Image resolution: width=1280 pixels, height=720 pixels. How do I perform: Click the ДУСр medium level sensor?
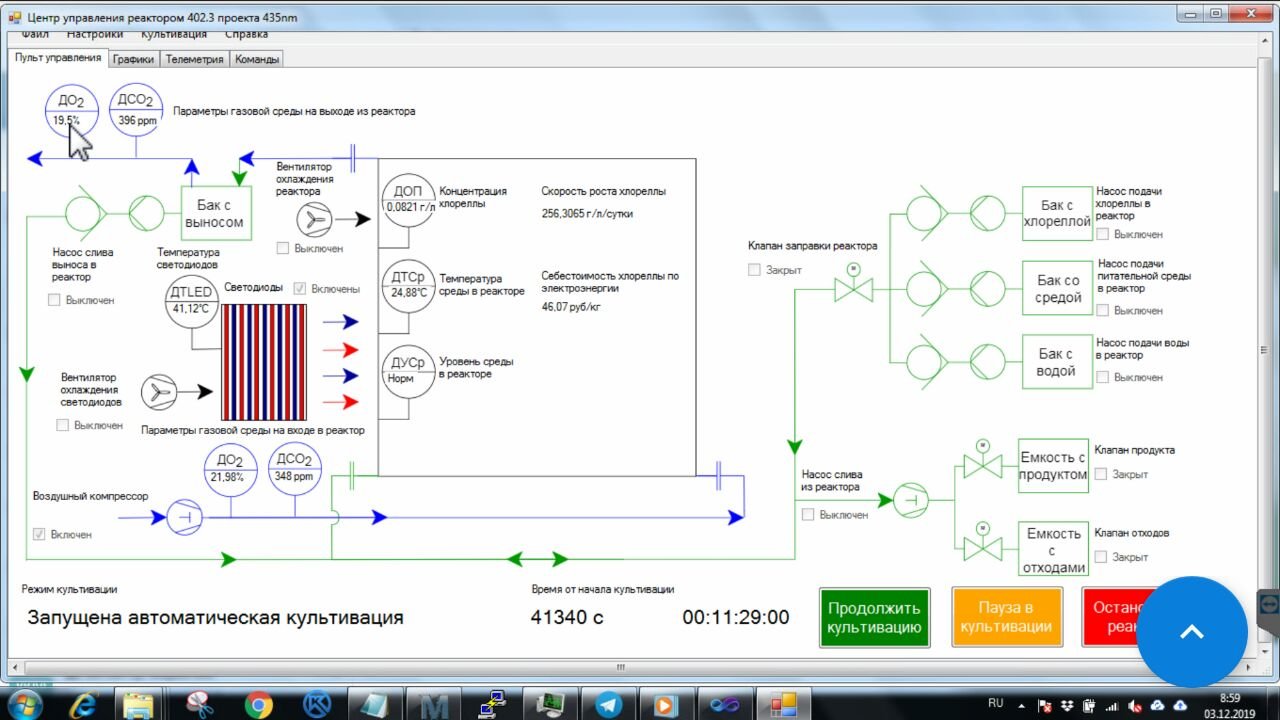point(408,371)
